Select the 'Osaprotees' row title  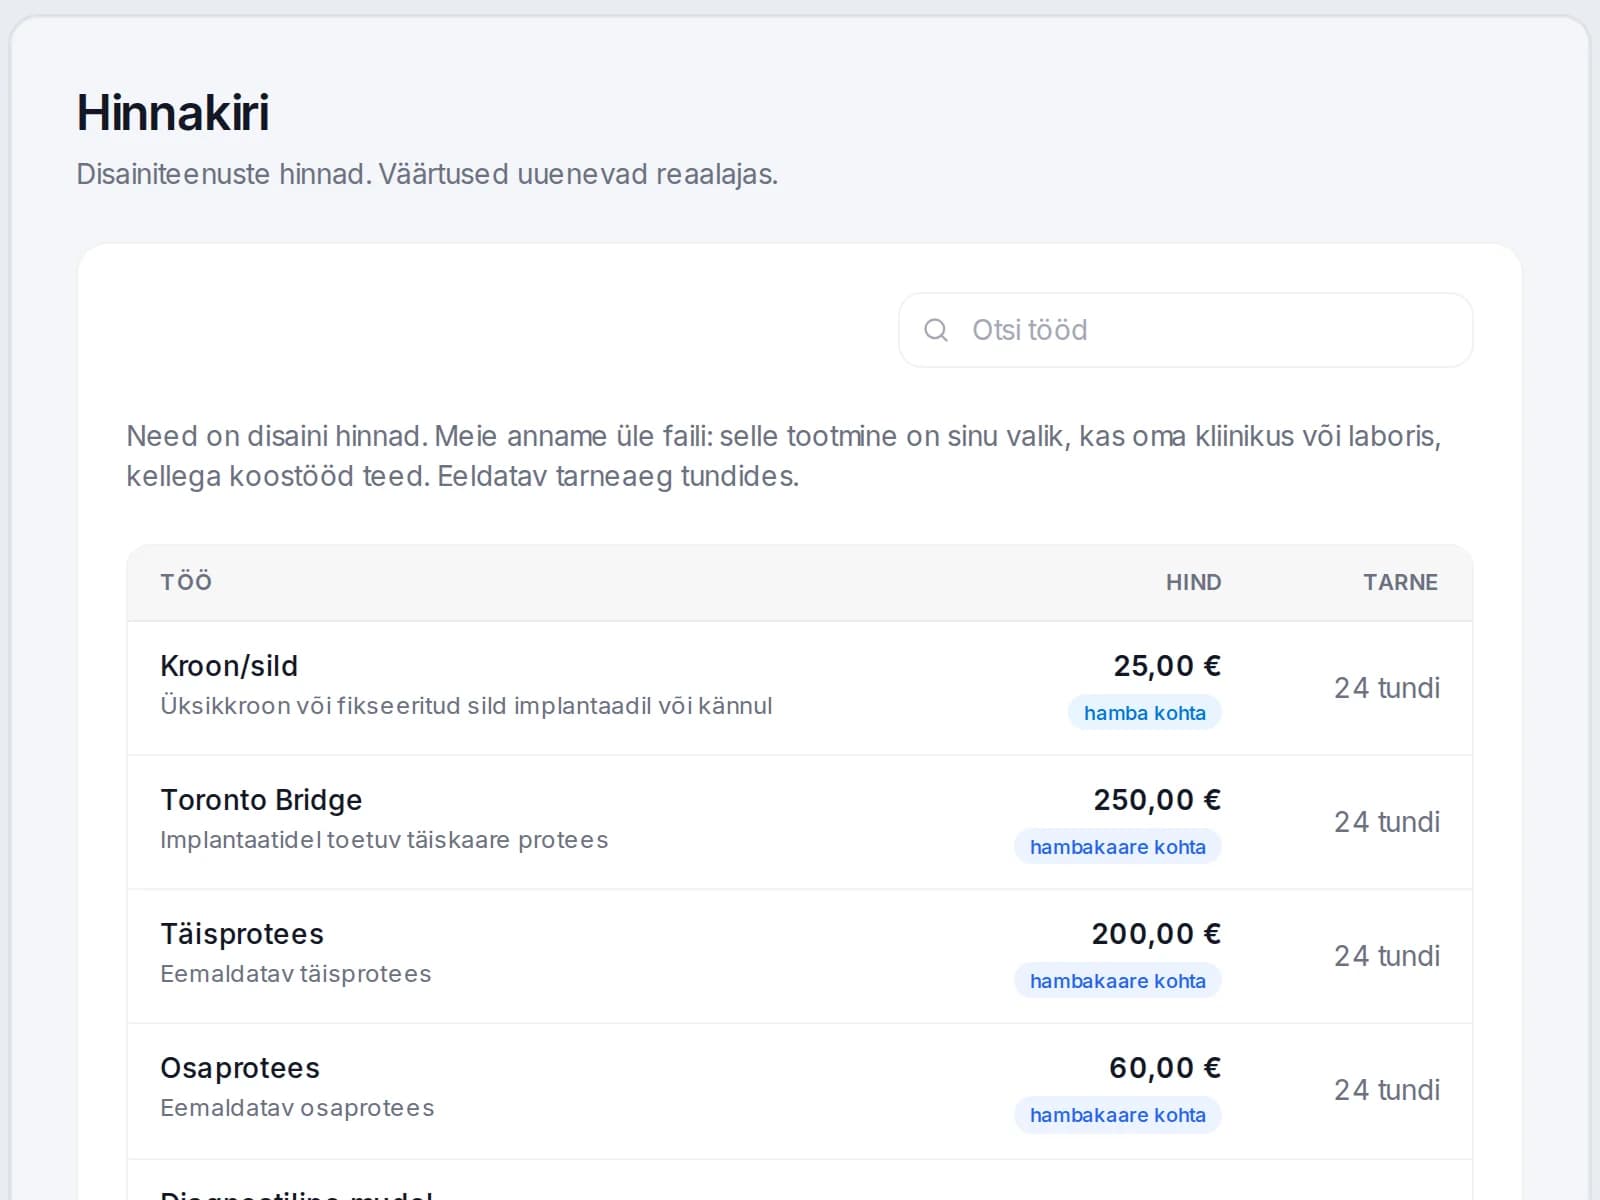tap(240, 1068)
